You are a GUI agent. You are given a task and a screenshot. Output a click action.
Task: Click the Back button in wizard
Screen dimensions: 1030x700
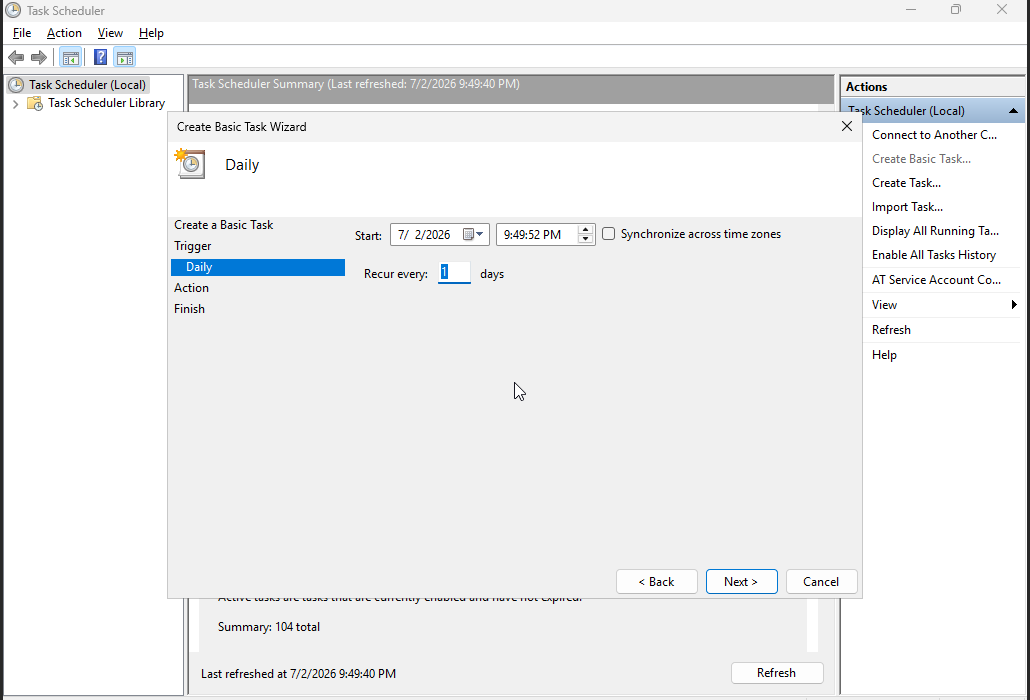(x=657, y=582)
